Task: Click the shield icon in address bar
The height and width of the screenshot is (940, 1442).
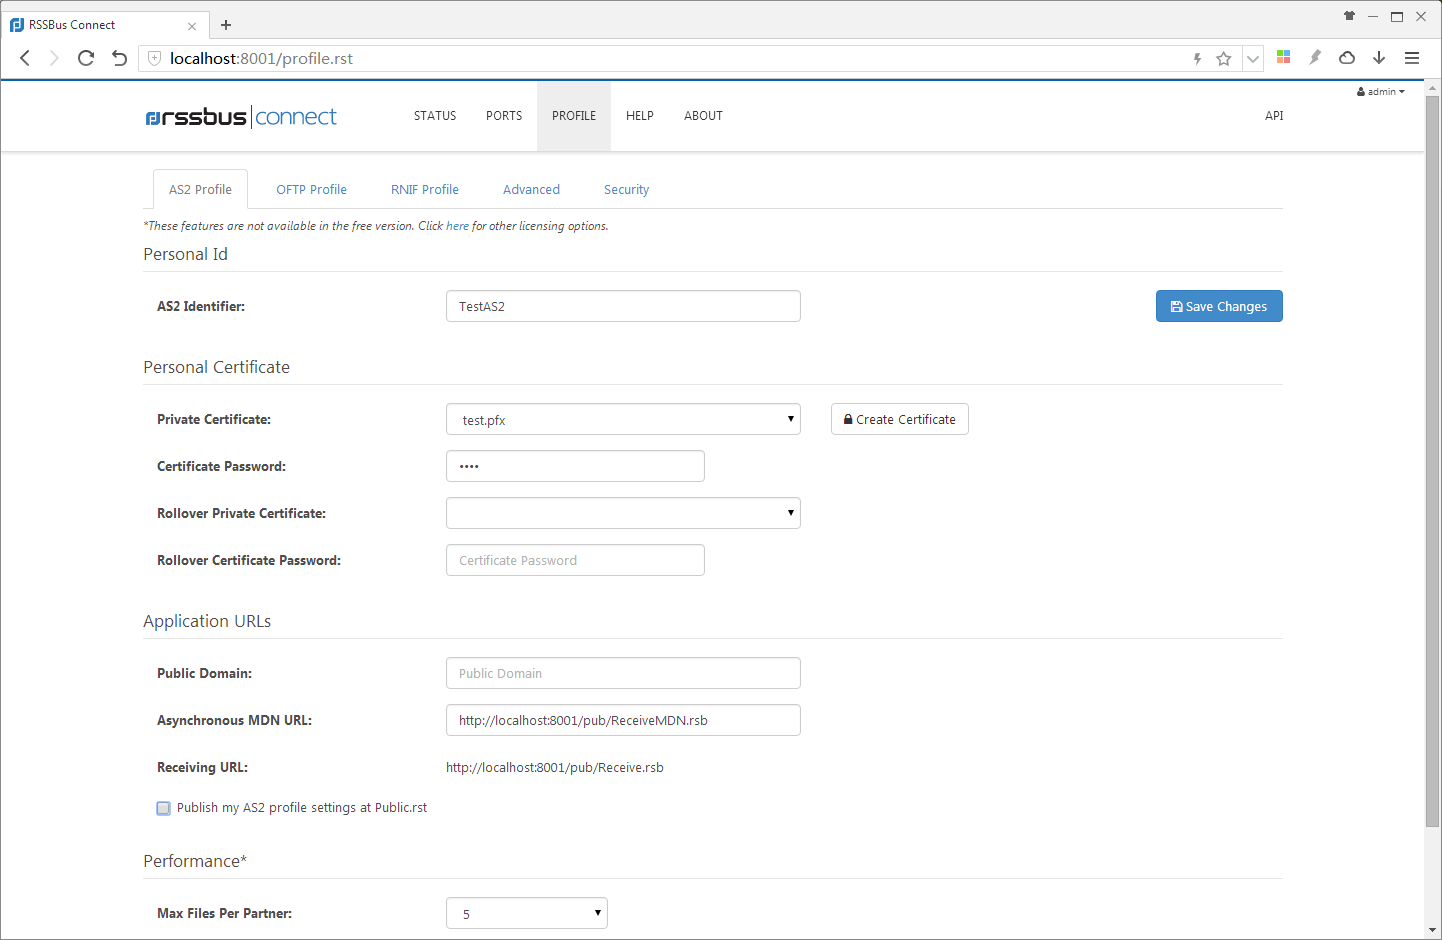Action: tap(154, 58)
